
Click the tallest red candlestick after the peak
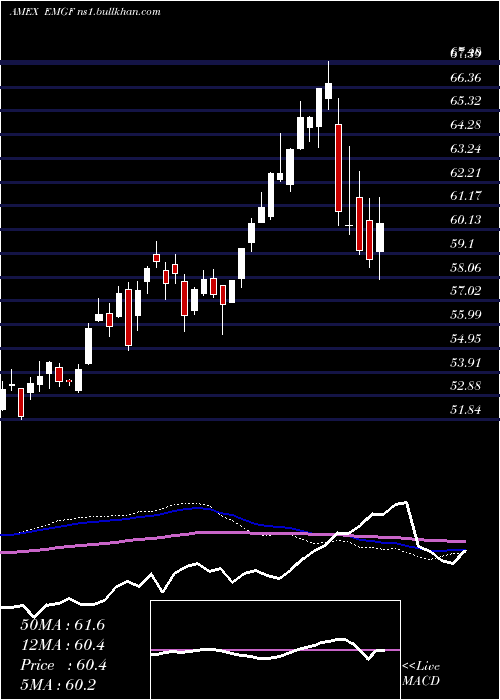(x=339, y=168)
